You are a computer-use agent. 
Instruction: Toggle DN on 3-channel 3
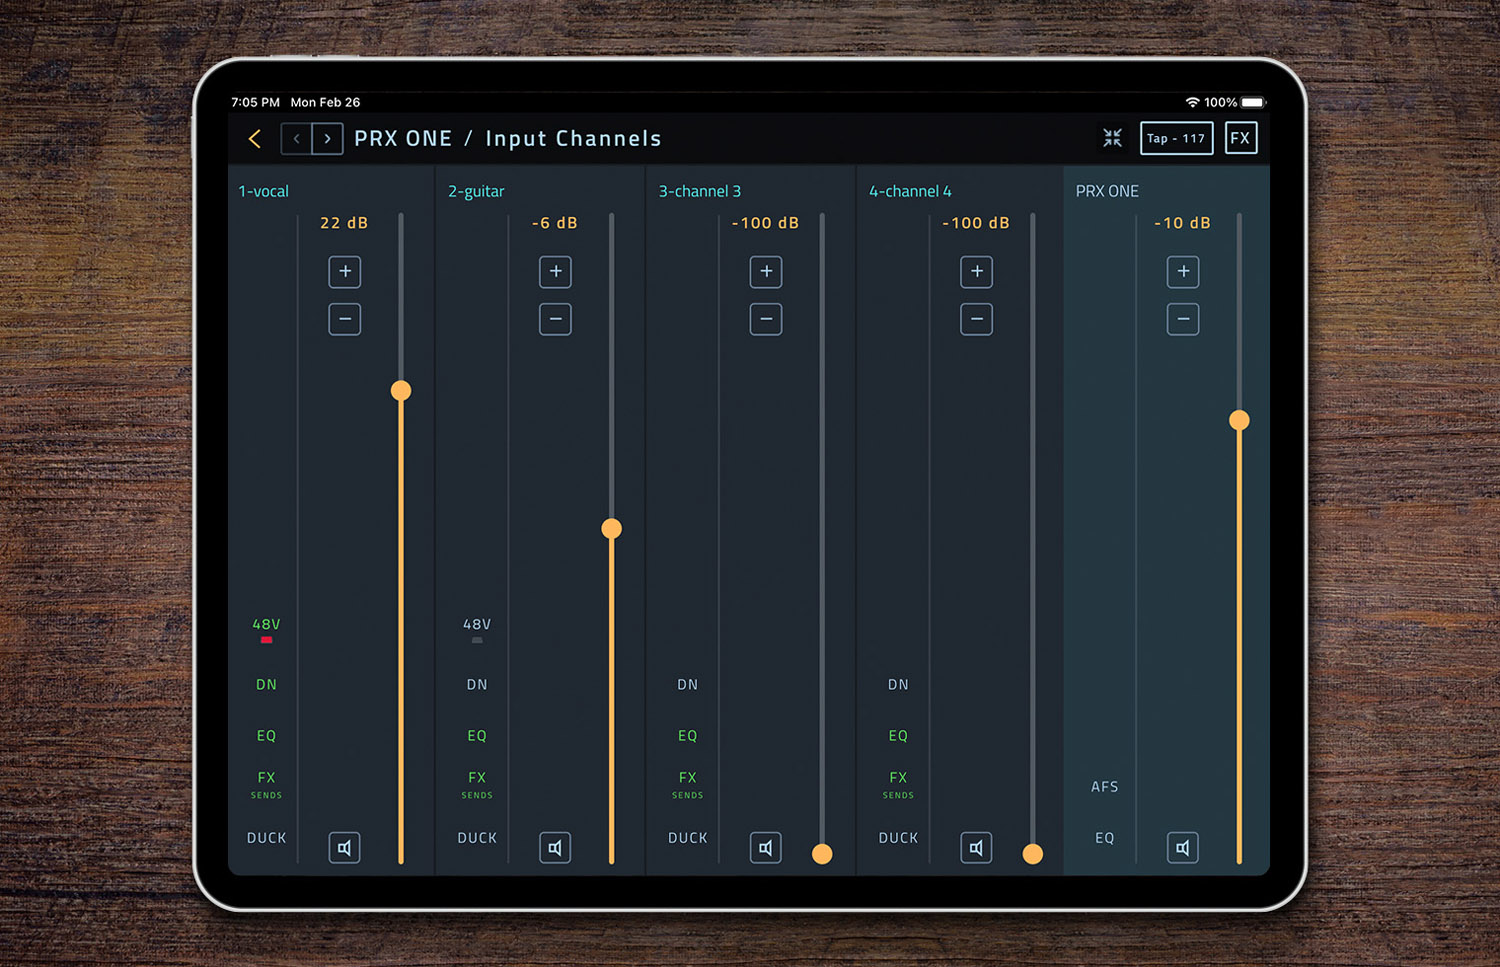(688, 685)
